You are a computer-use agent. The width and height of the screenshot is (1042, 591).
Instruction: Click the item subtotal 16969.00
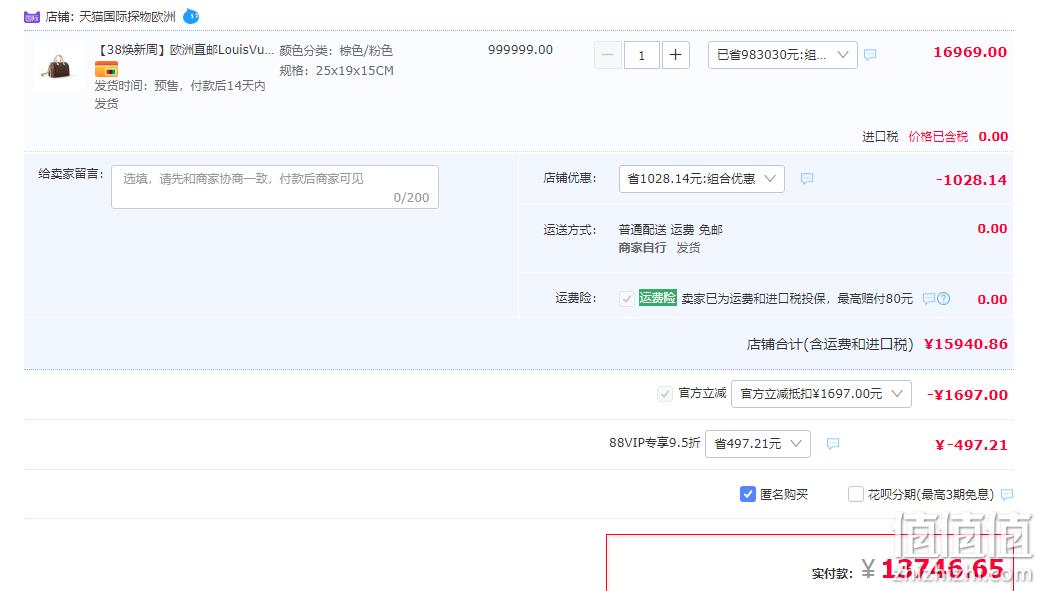[x=970, y=52]
